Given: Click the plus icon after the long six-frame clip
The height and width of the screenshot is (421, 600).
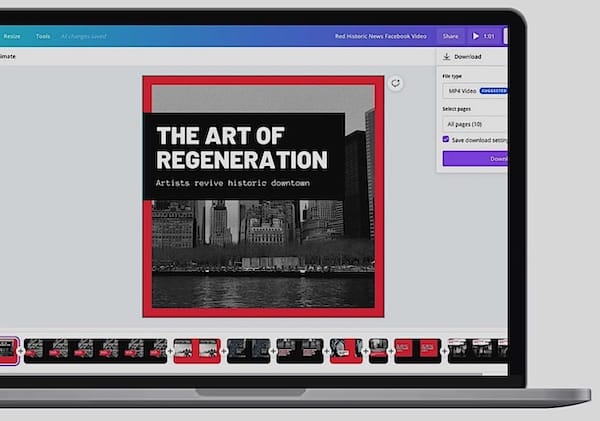Looking at the screenshot, I should click(171, 351).
